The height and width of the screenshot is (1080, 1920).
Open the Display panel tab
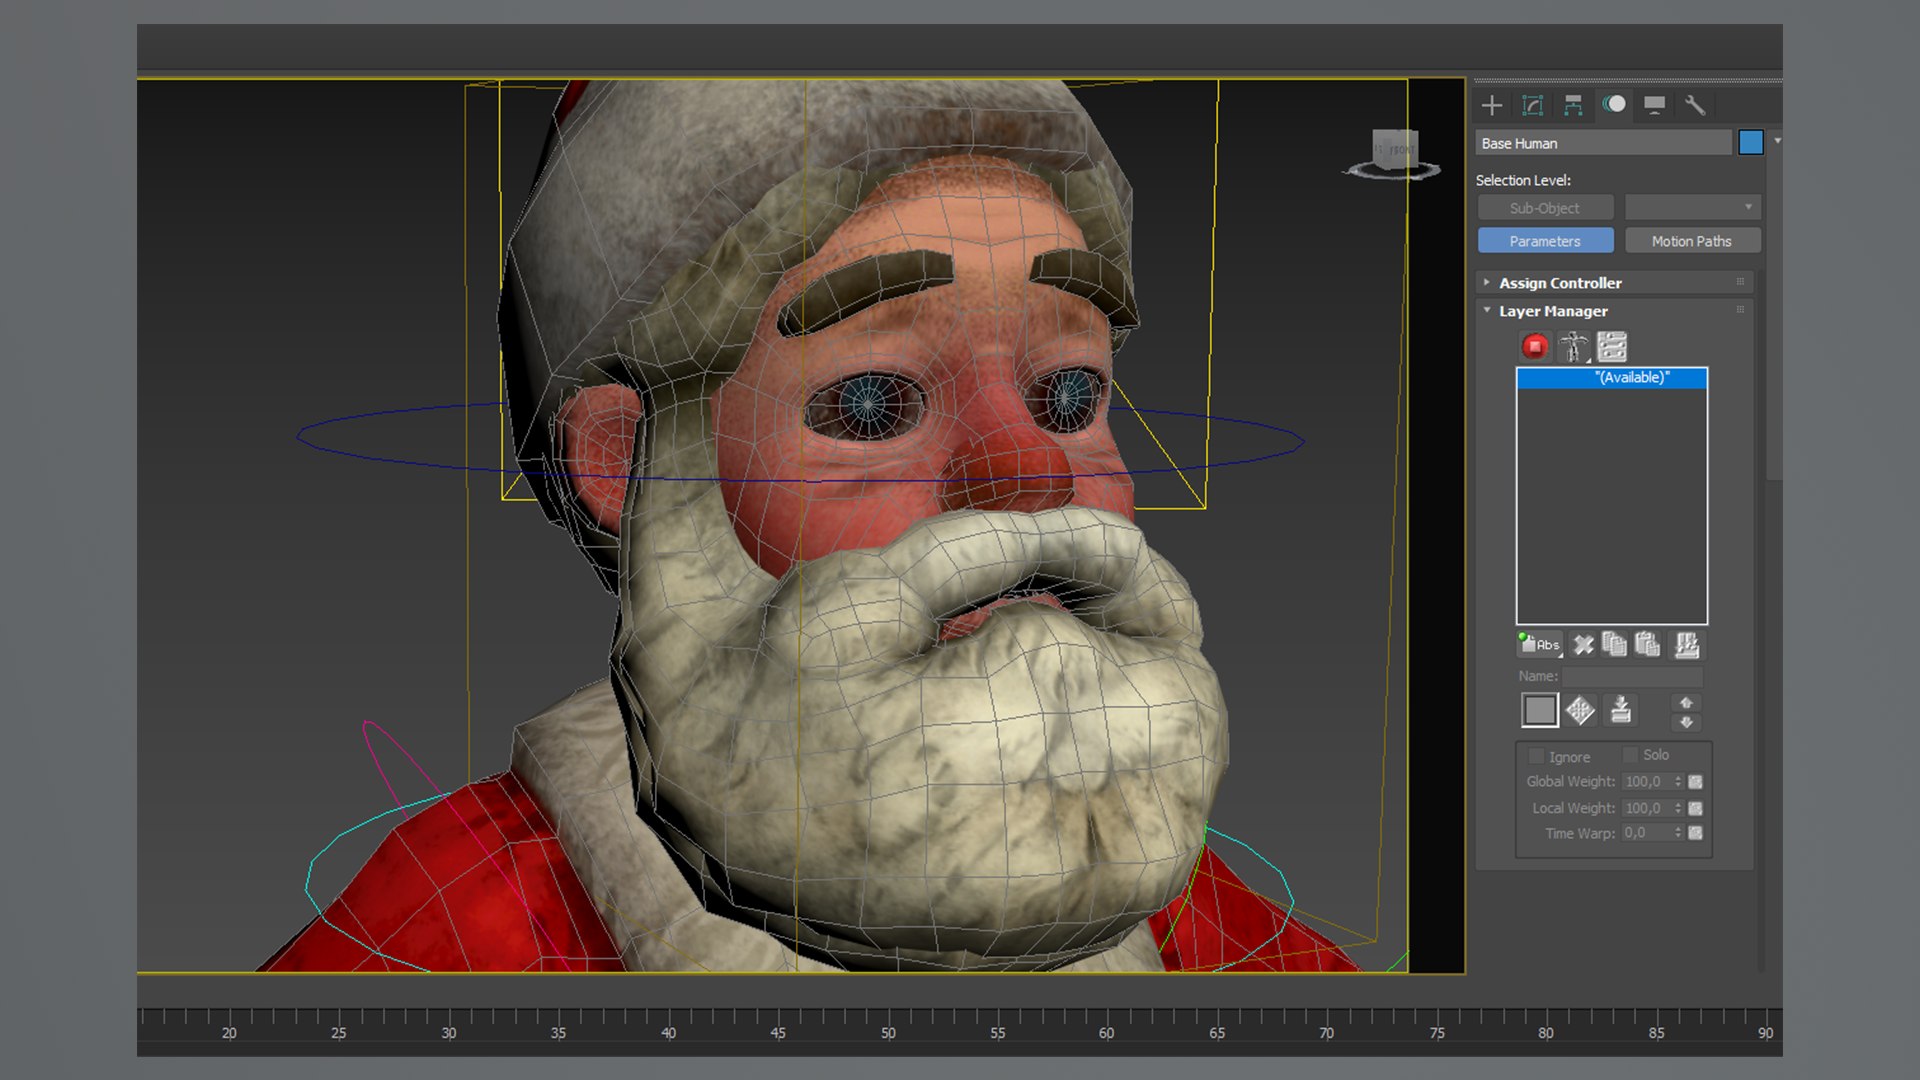(x=1654, y=105)
